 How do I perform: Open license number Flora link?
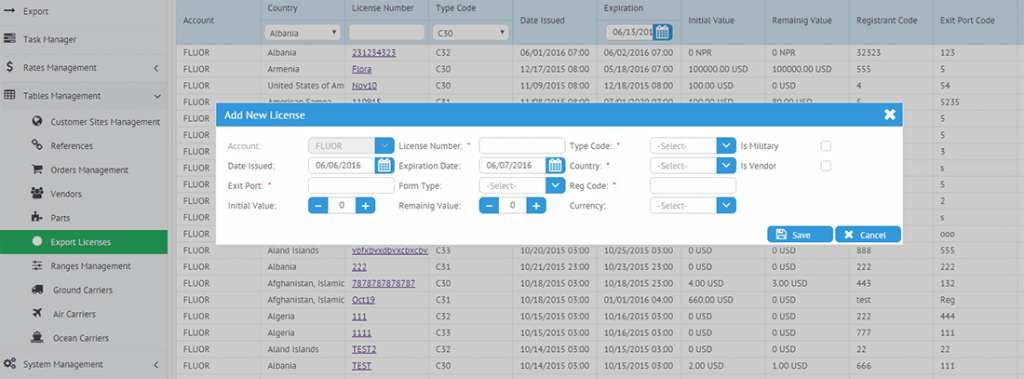(362, 69)
